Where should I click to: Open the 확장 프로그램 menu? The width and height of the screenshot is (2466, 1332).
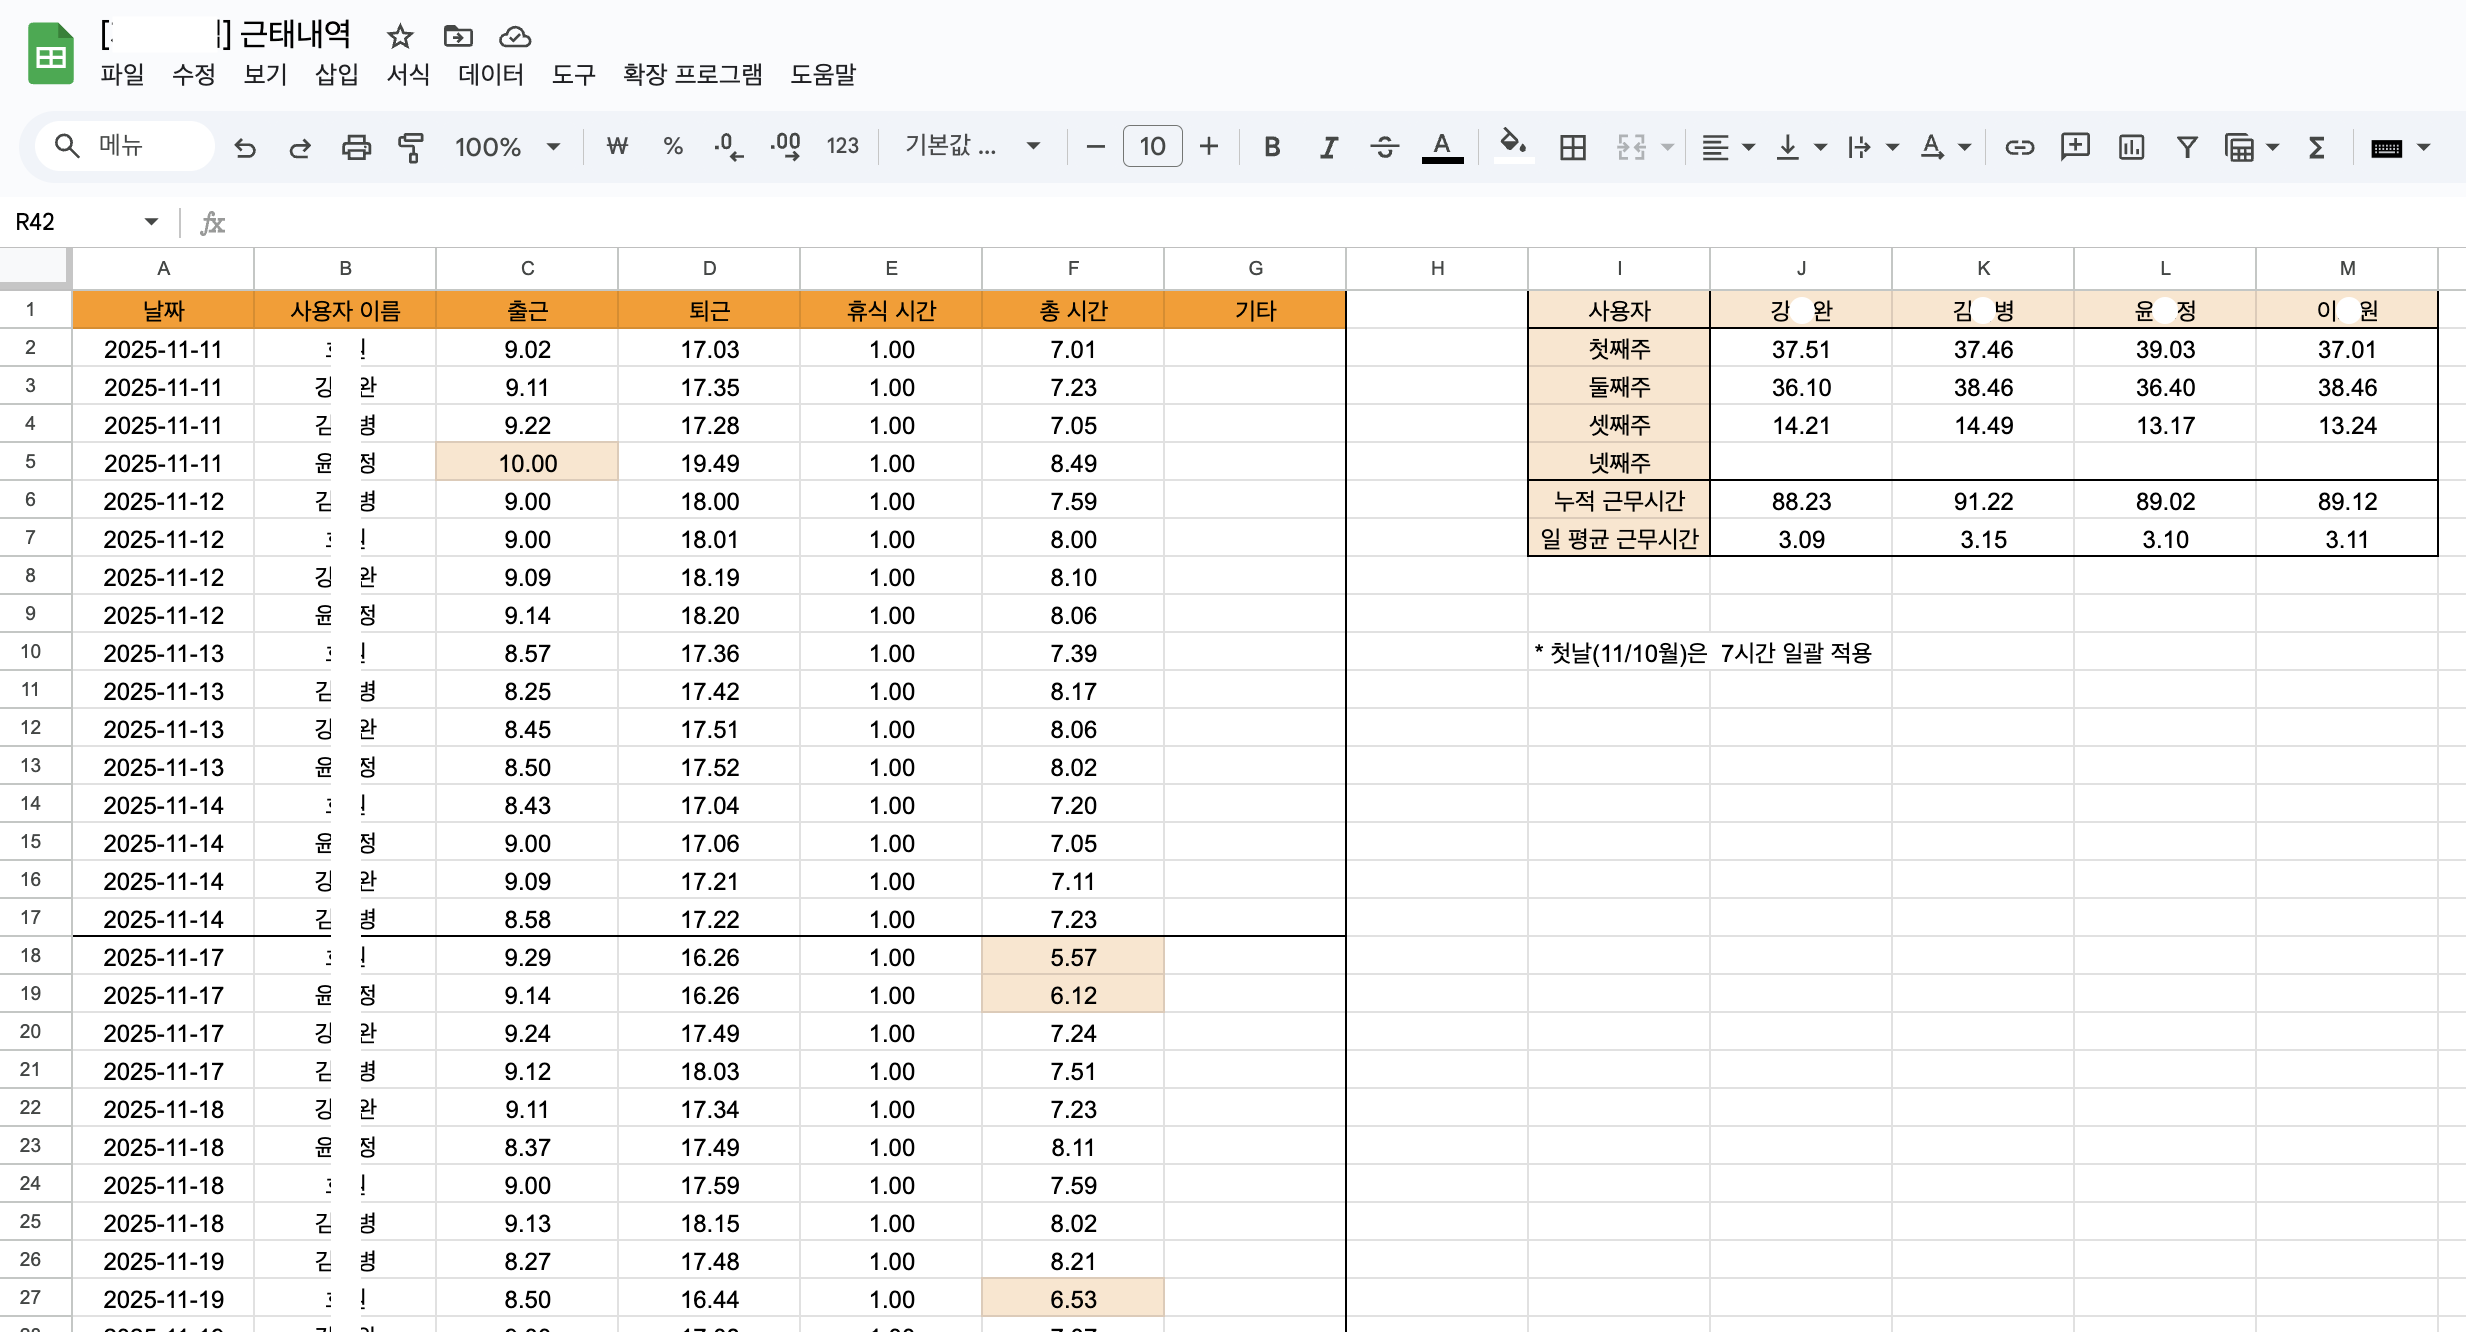click(x=692, y=75)
